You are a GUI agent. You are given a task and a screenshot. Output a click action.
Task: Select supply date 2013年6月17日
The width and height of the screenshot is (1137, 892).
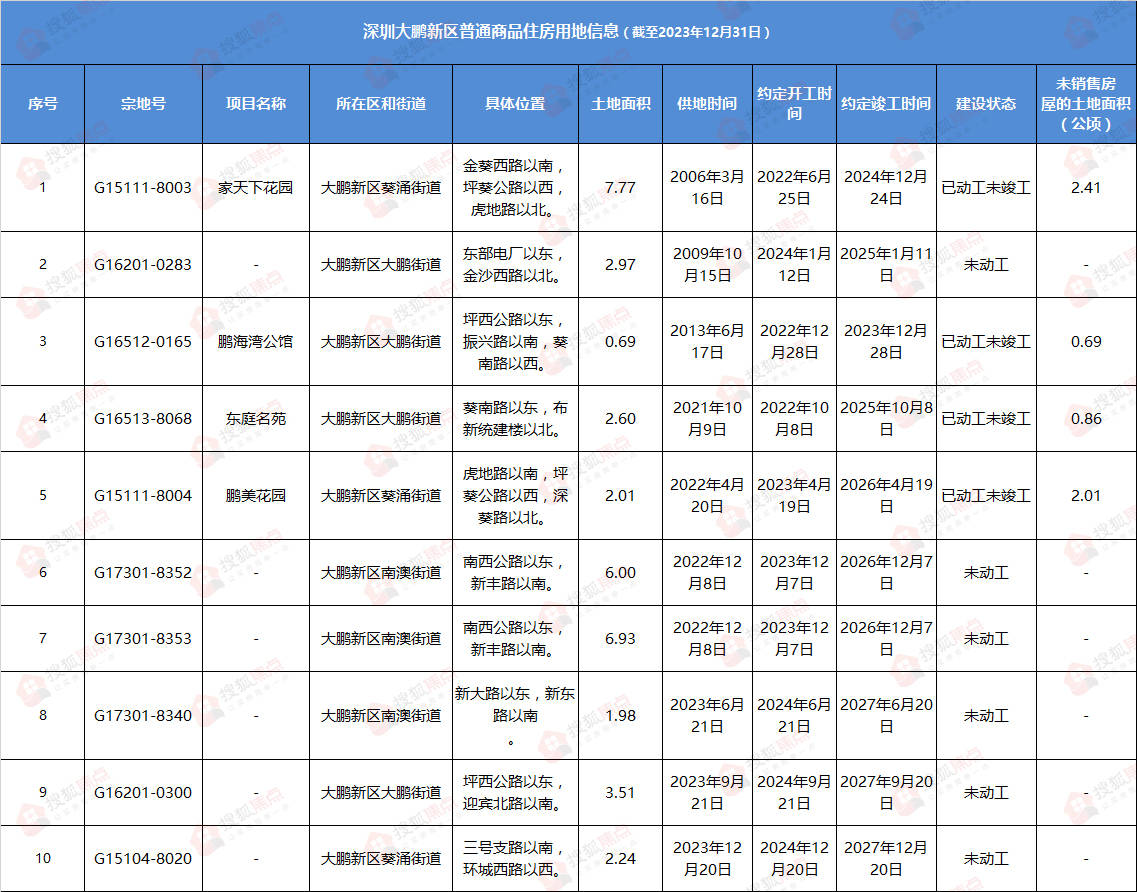click(707, 342)
